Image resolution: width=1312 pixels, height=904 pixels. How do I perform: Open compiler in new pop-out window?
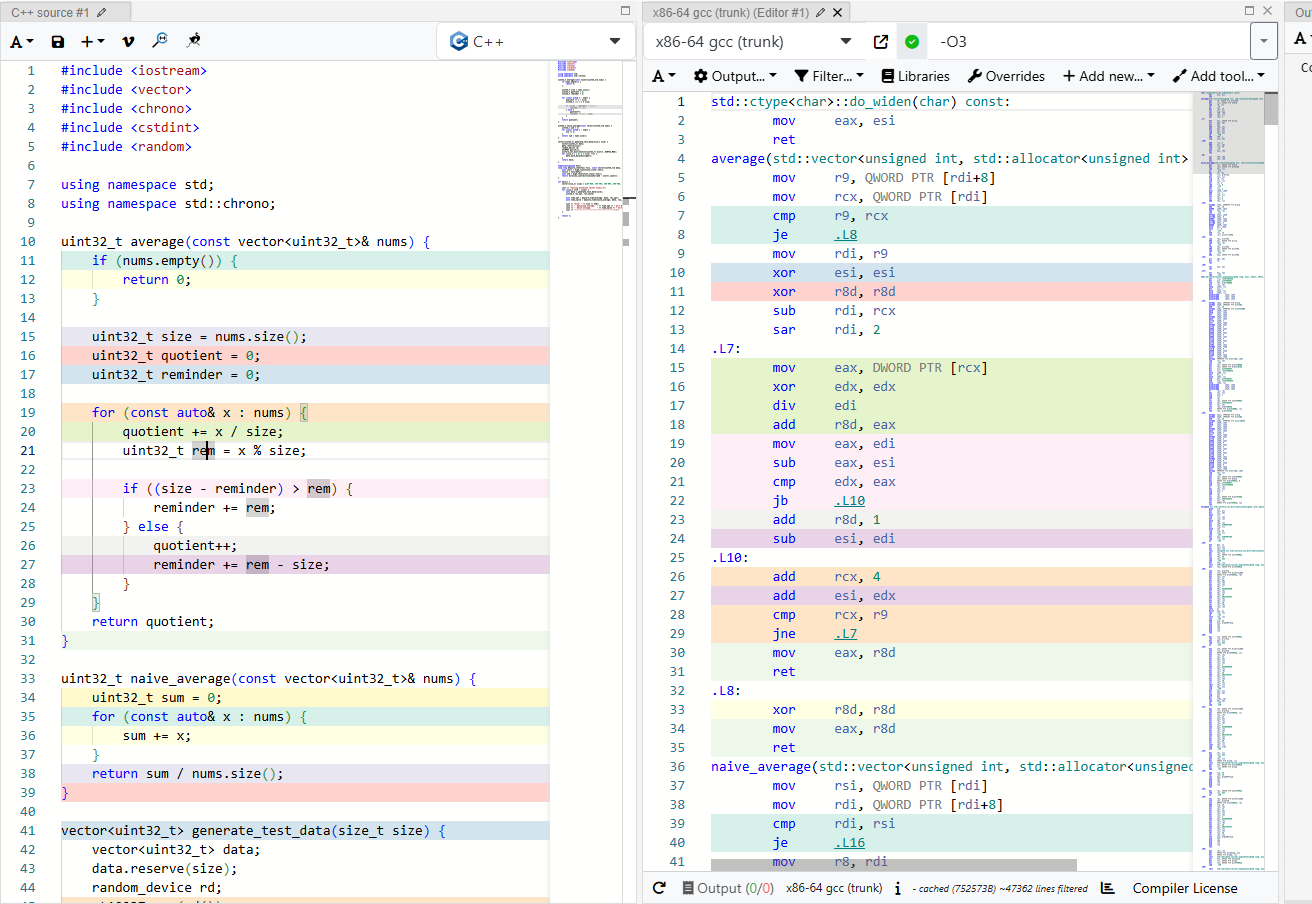coord(880,42)
